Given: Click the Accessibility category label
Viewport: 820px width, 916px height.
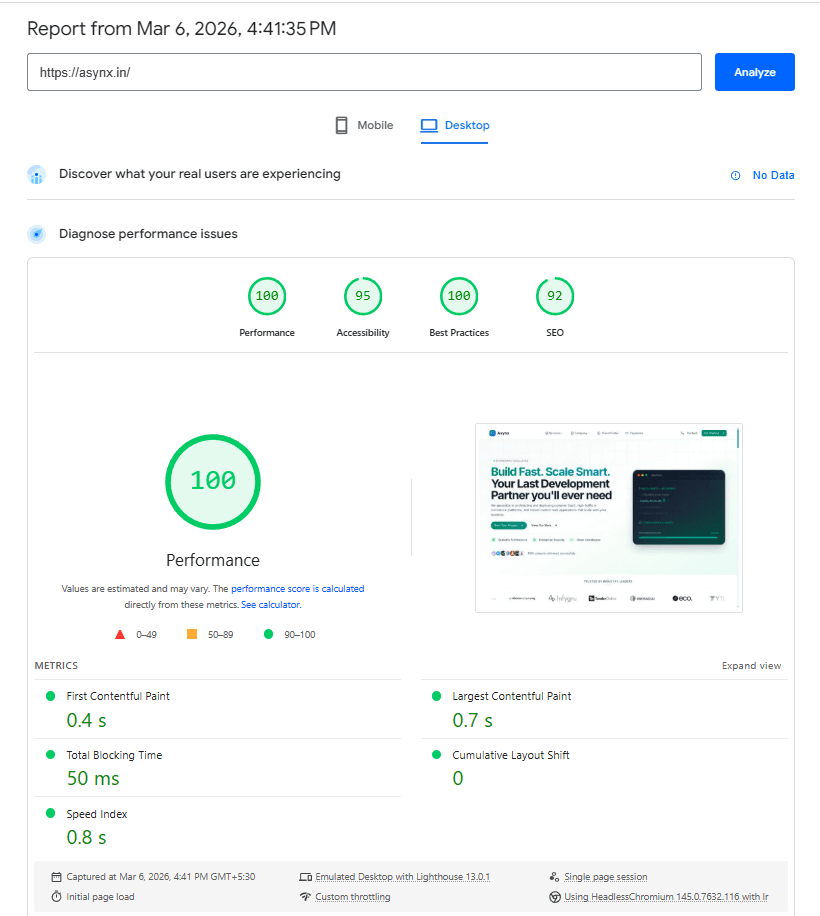Looking at the screenshot, I should point(363,332).
